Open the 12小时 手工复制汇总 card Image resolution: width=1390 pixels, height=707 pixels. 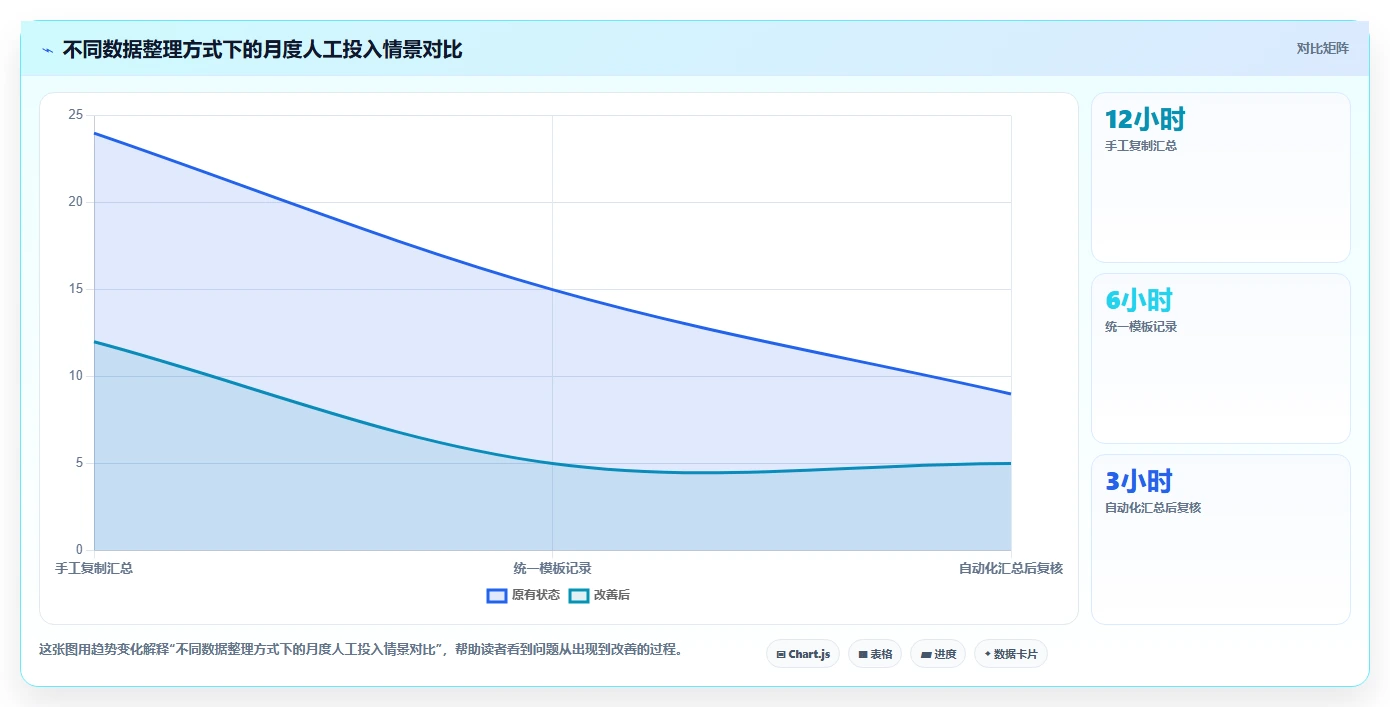[1221, 178]
